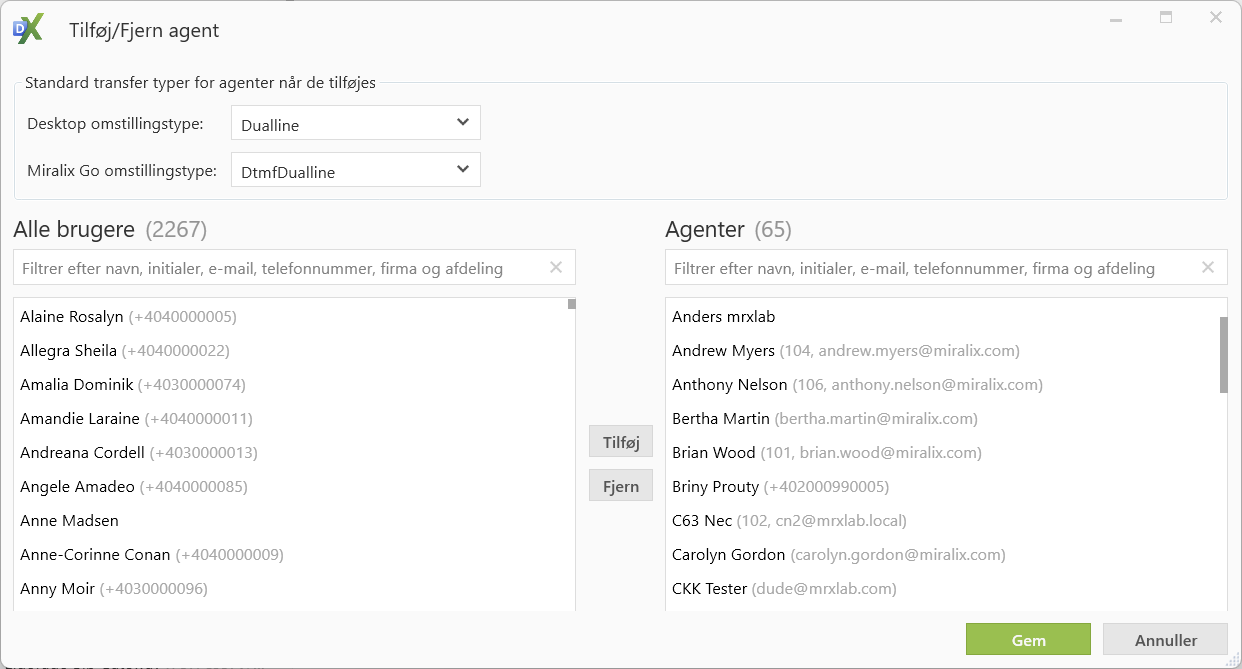The width and height of the screenshot is (1242, 669).
Task: Maximize the Tilføj/Fjern agent window
Action: 1166,18
